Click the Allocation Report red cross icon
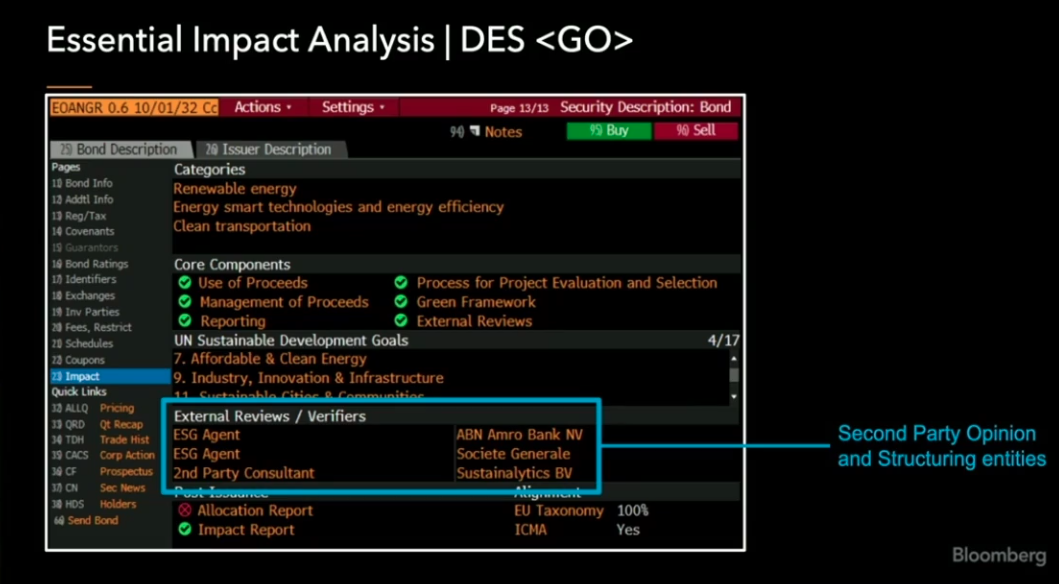Image resolution: width=1059 pixels, height=584 pixels. [184, 511]
